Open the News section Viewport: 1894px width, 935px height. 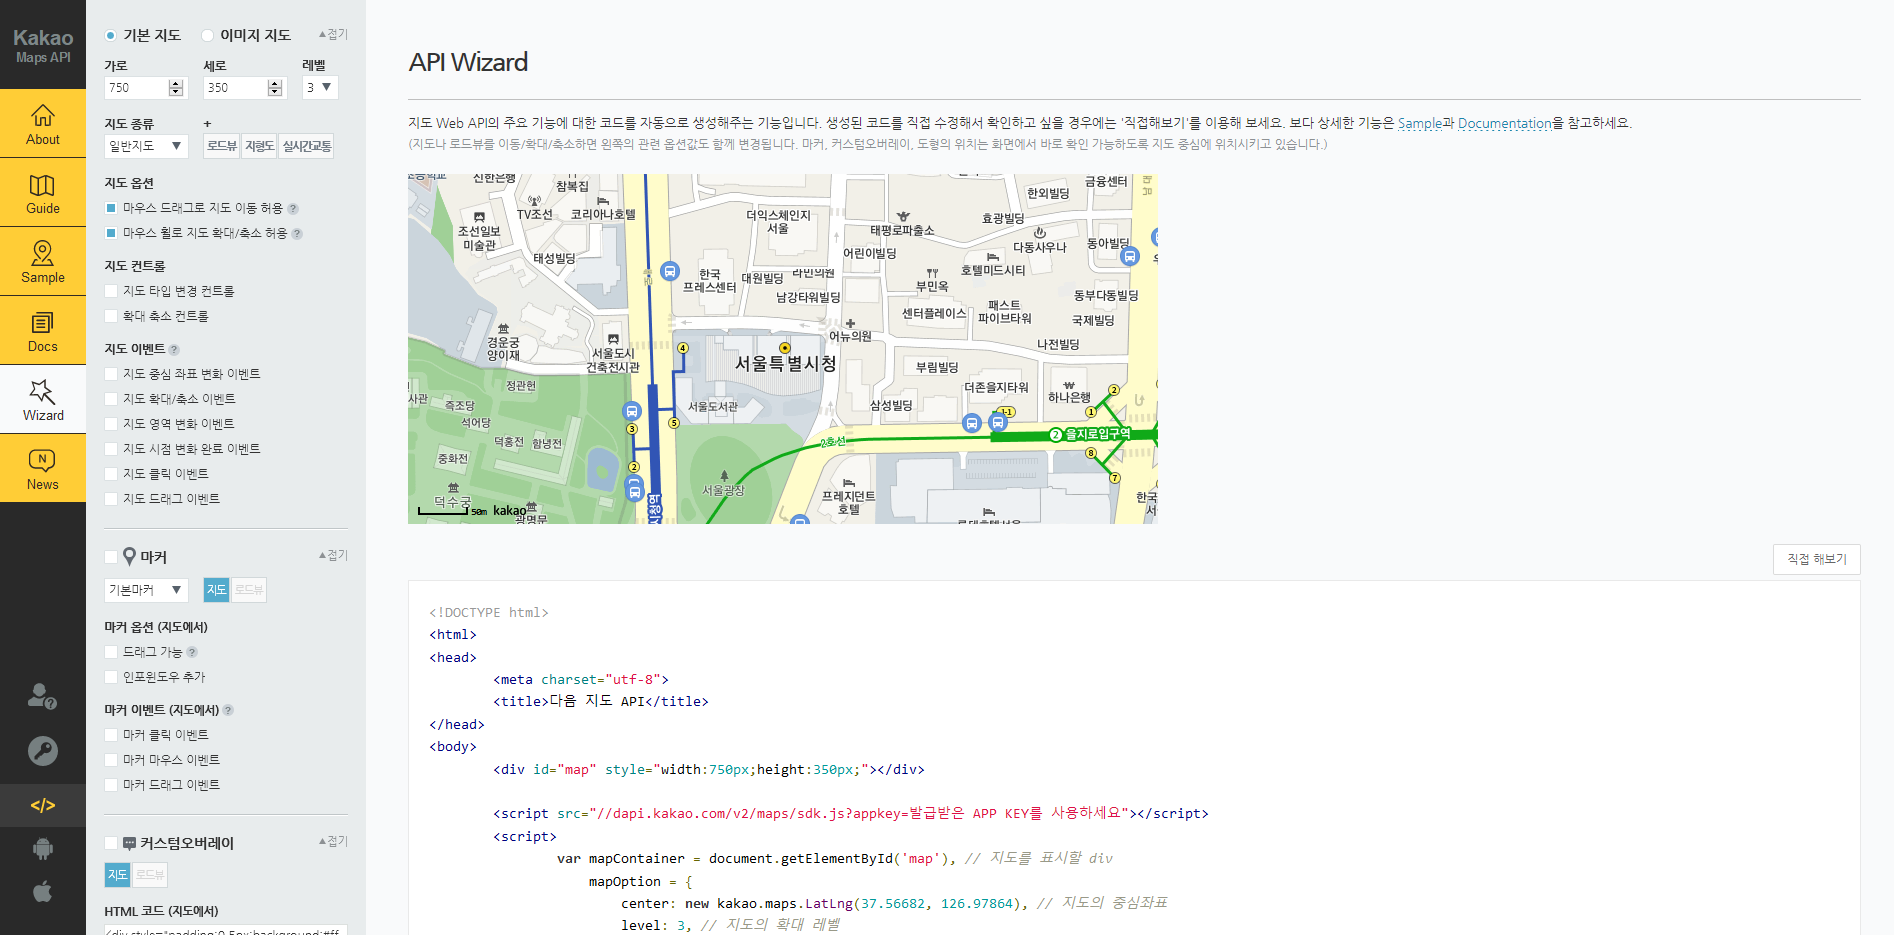43,469
